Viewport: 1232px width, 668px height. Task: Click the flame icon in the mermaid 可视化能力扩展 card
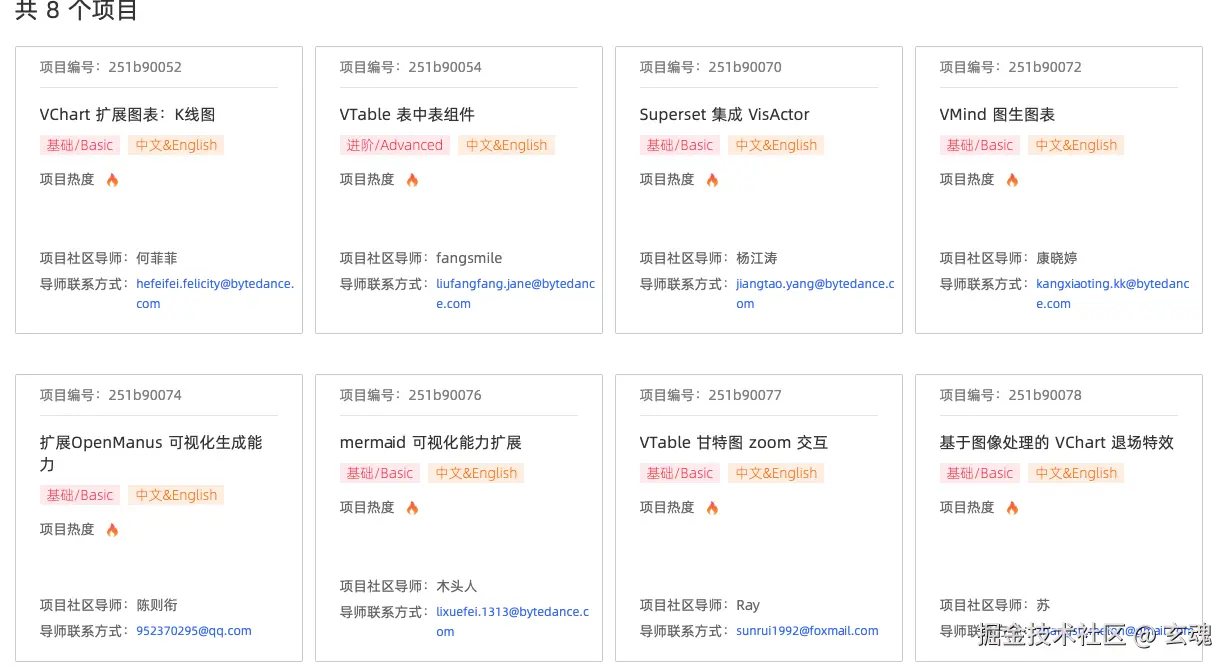412,508
